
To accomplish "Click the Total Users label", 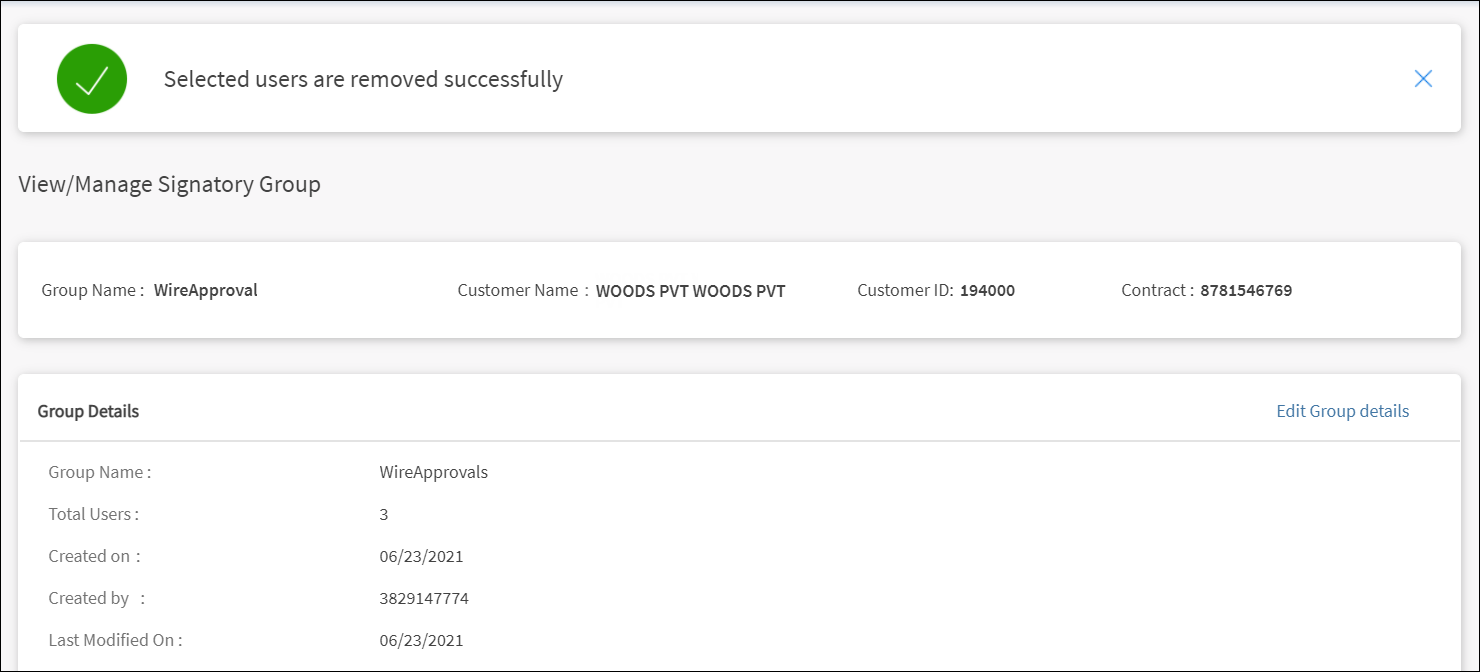I will 93,514.
